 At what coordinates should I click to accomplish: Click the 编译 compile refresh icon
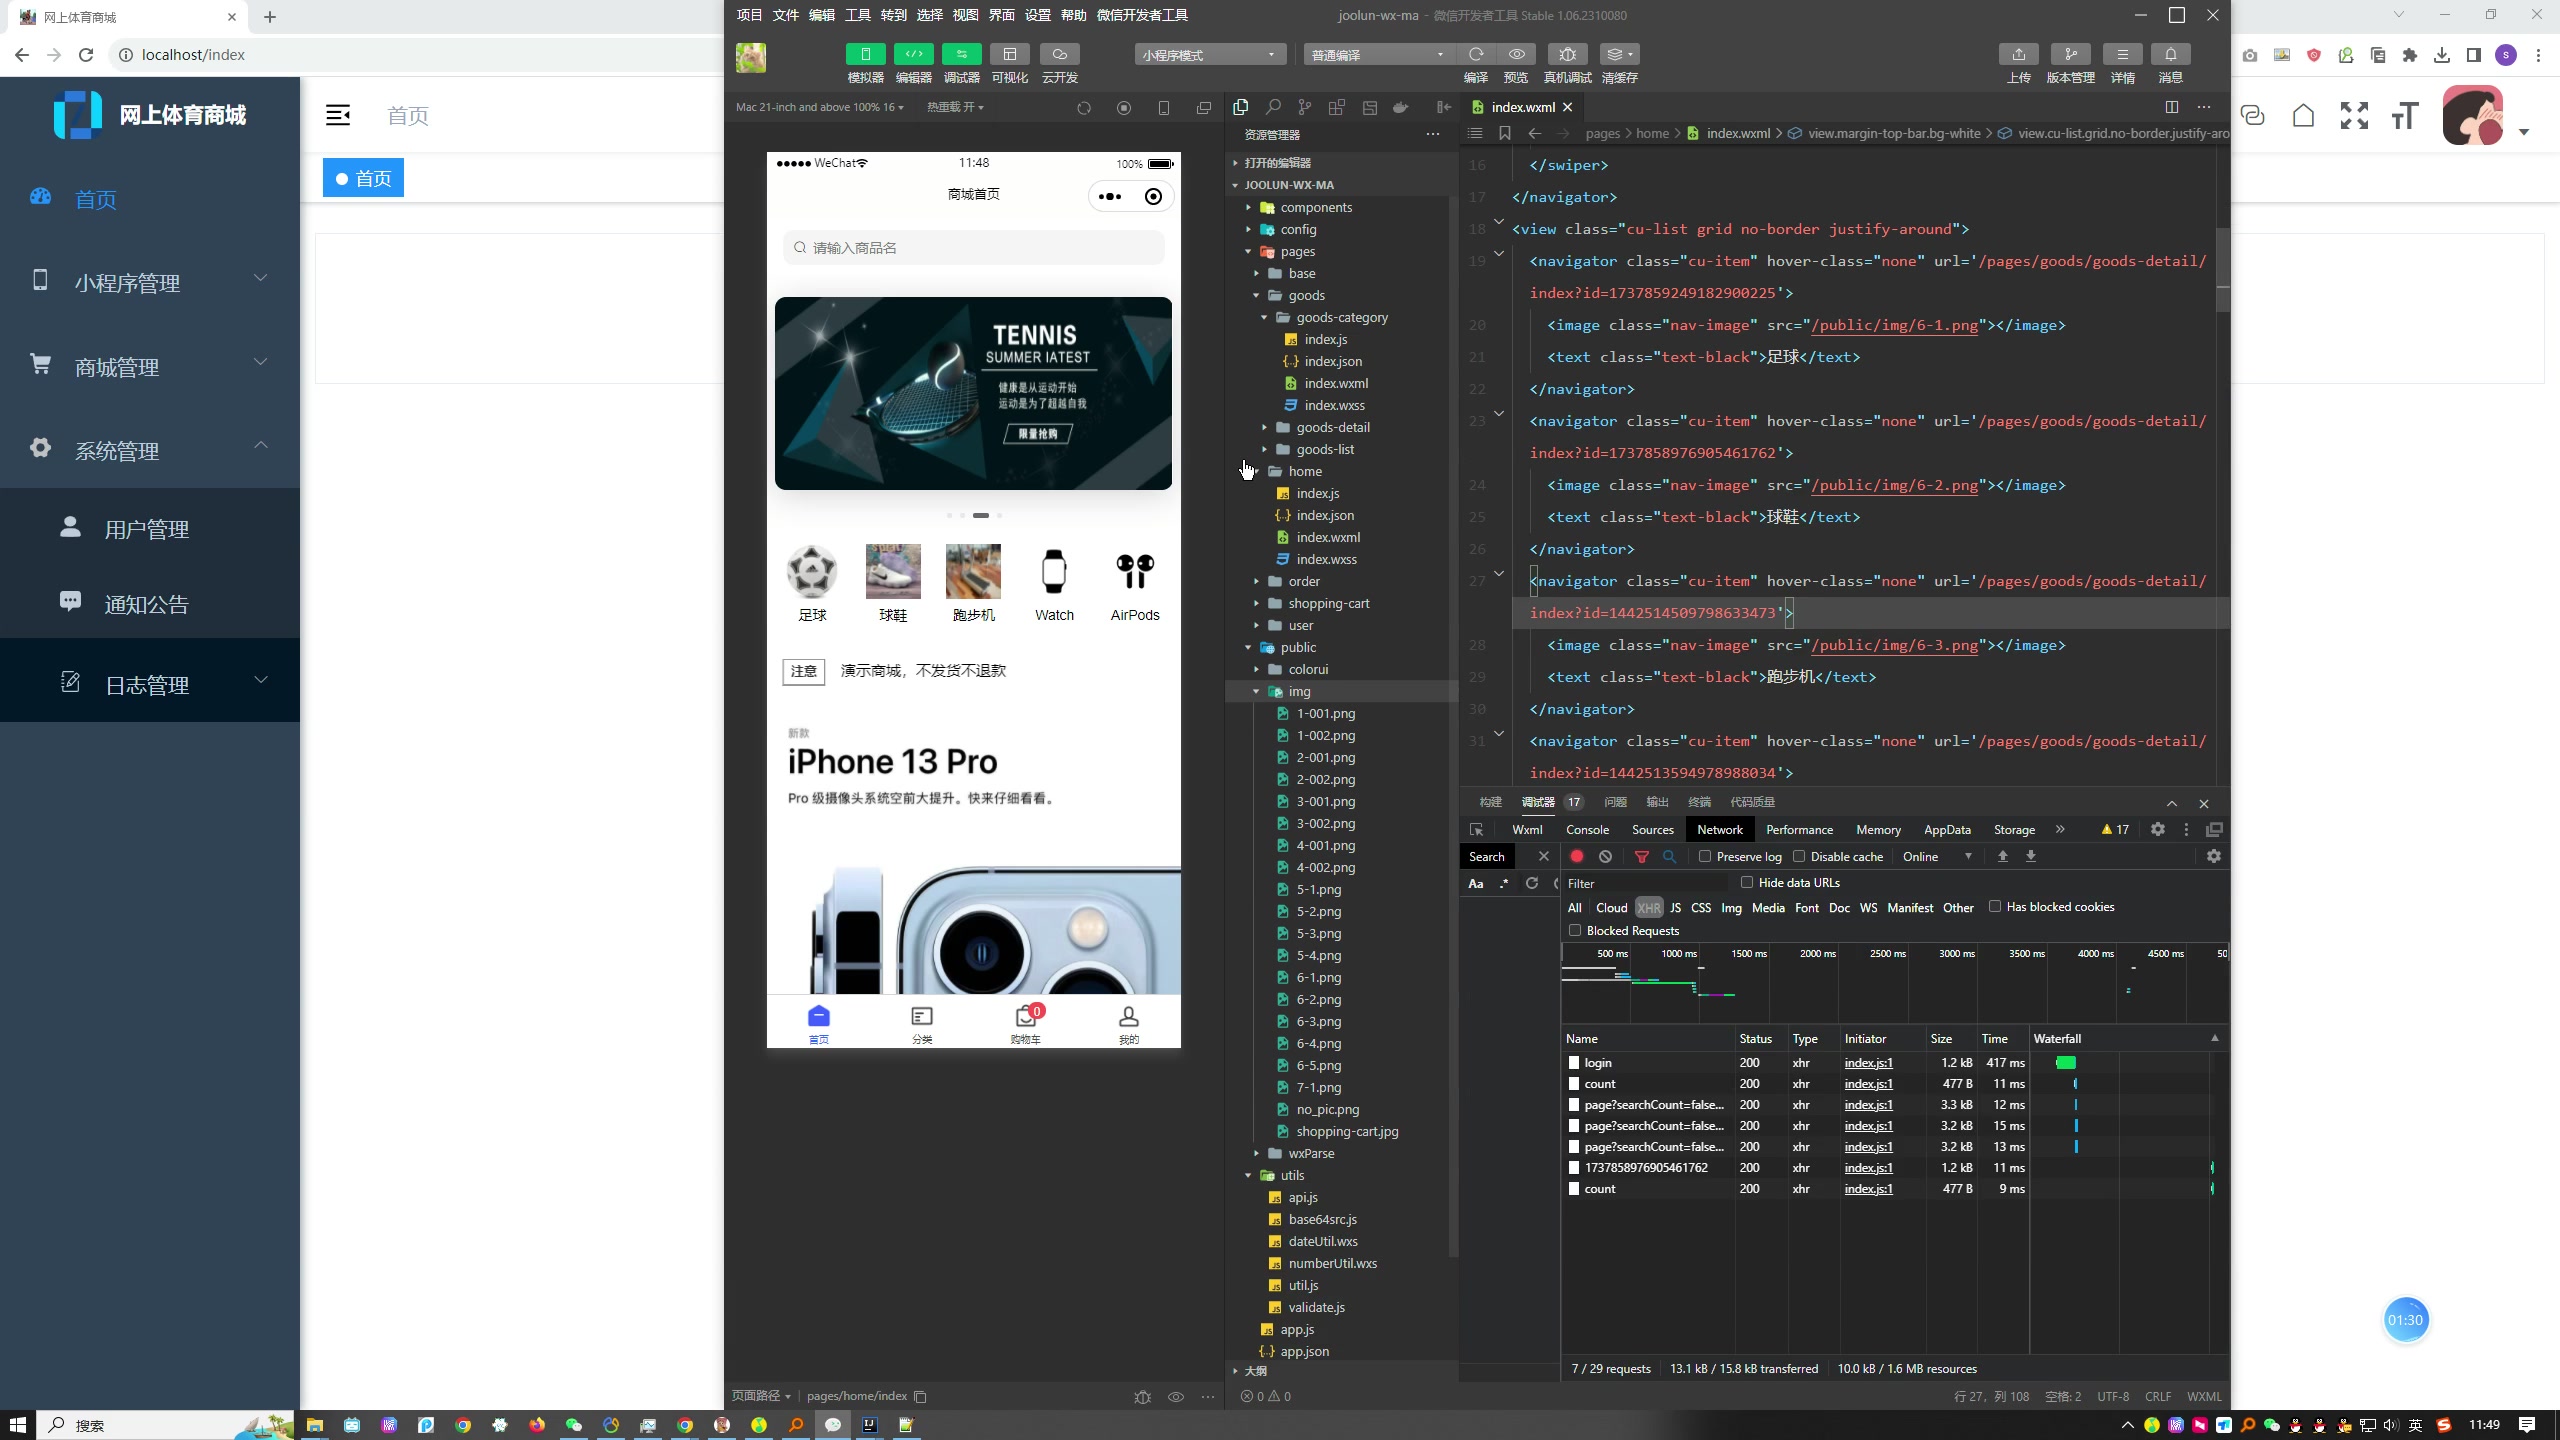(1475, 54)
